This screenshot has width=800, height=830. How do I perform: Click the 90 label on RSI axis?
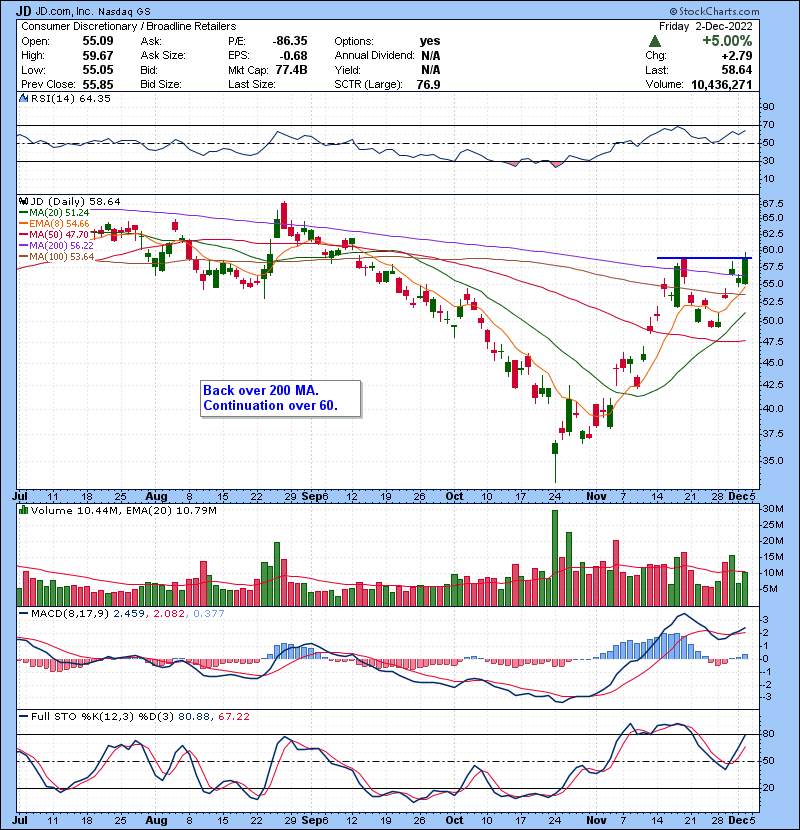pyautogui.click(x=768, y=107)
